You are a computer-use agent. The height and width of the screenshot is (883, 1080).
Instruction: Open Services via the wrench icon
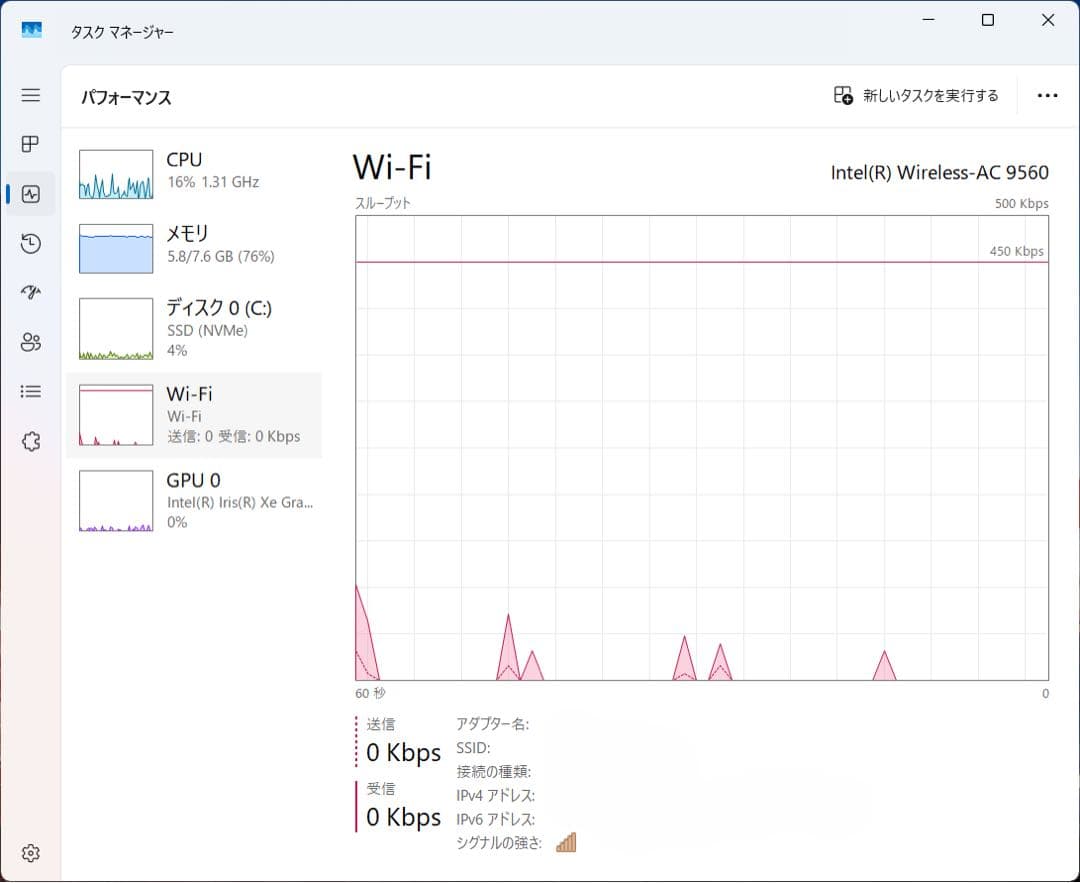pyautogui.click(x=30, y=440)
